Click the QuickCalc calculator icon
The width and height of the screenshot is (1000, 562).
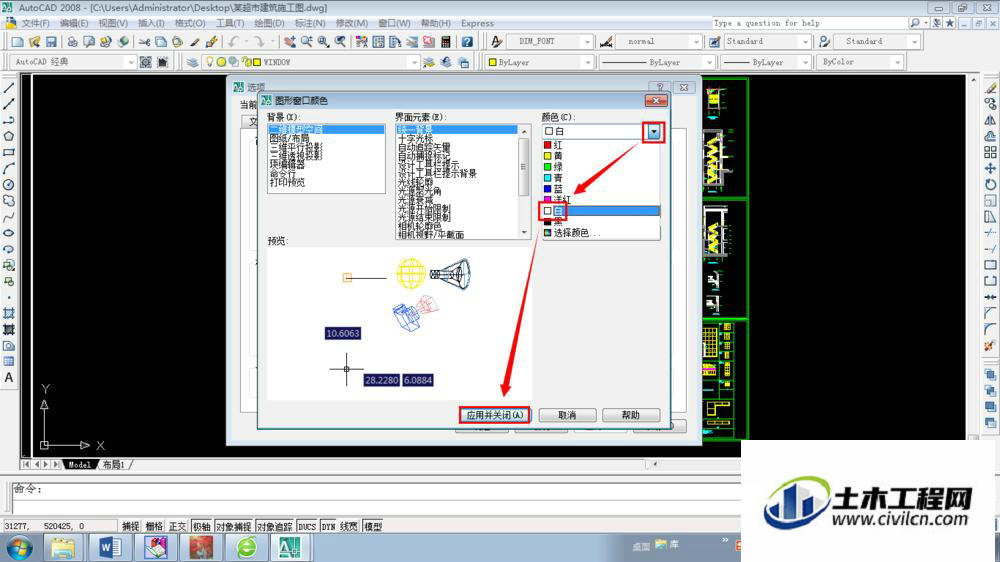(446, 42)
